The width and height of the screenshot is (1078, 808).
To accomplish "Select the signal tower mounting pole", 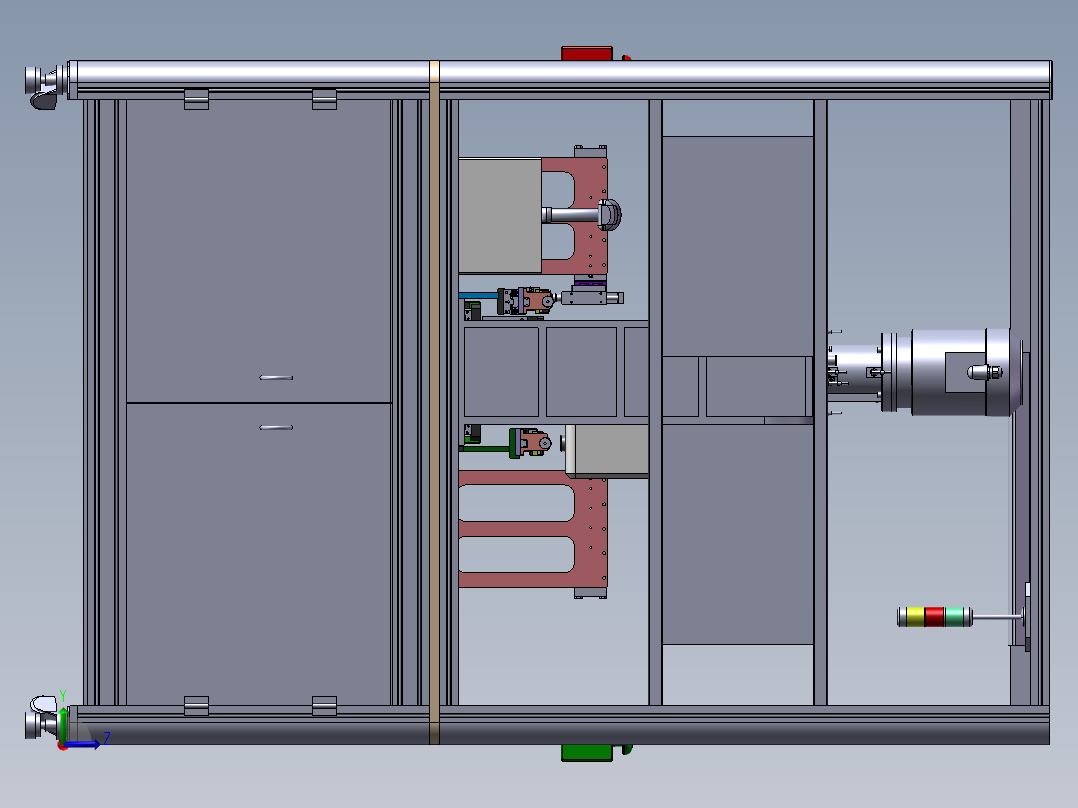I will point(997,618).
